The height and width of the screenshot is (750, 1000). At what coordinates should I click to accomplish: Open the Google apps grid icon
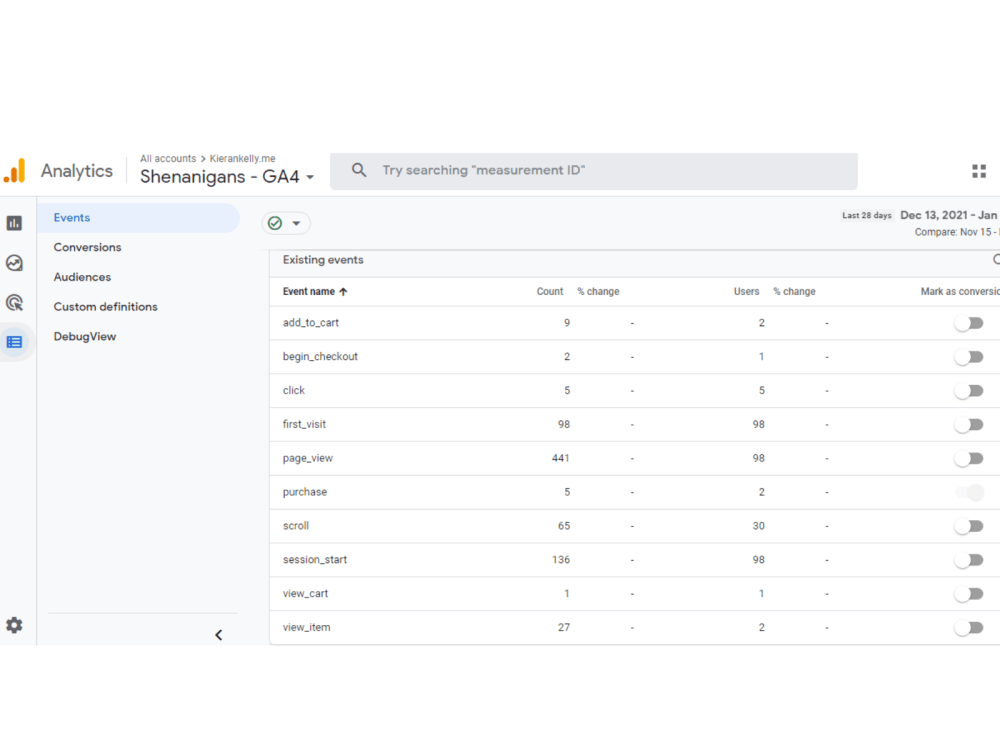pos(979,171)
